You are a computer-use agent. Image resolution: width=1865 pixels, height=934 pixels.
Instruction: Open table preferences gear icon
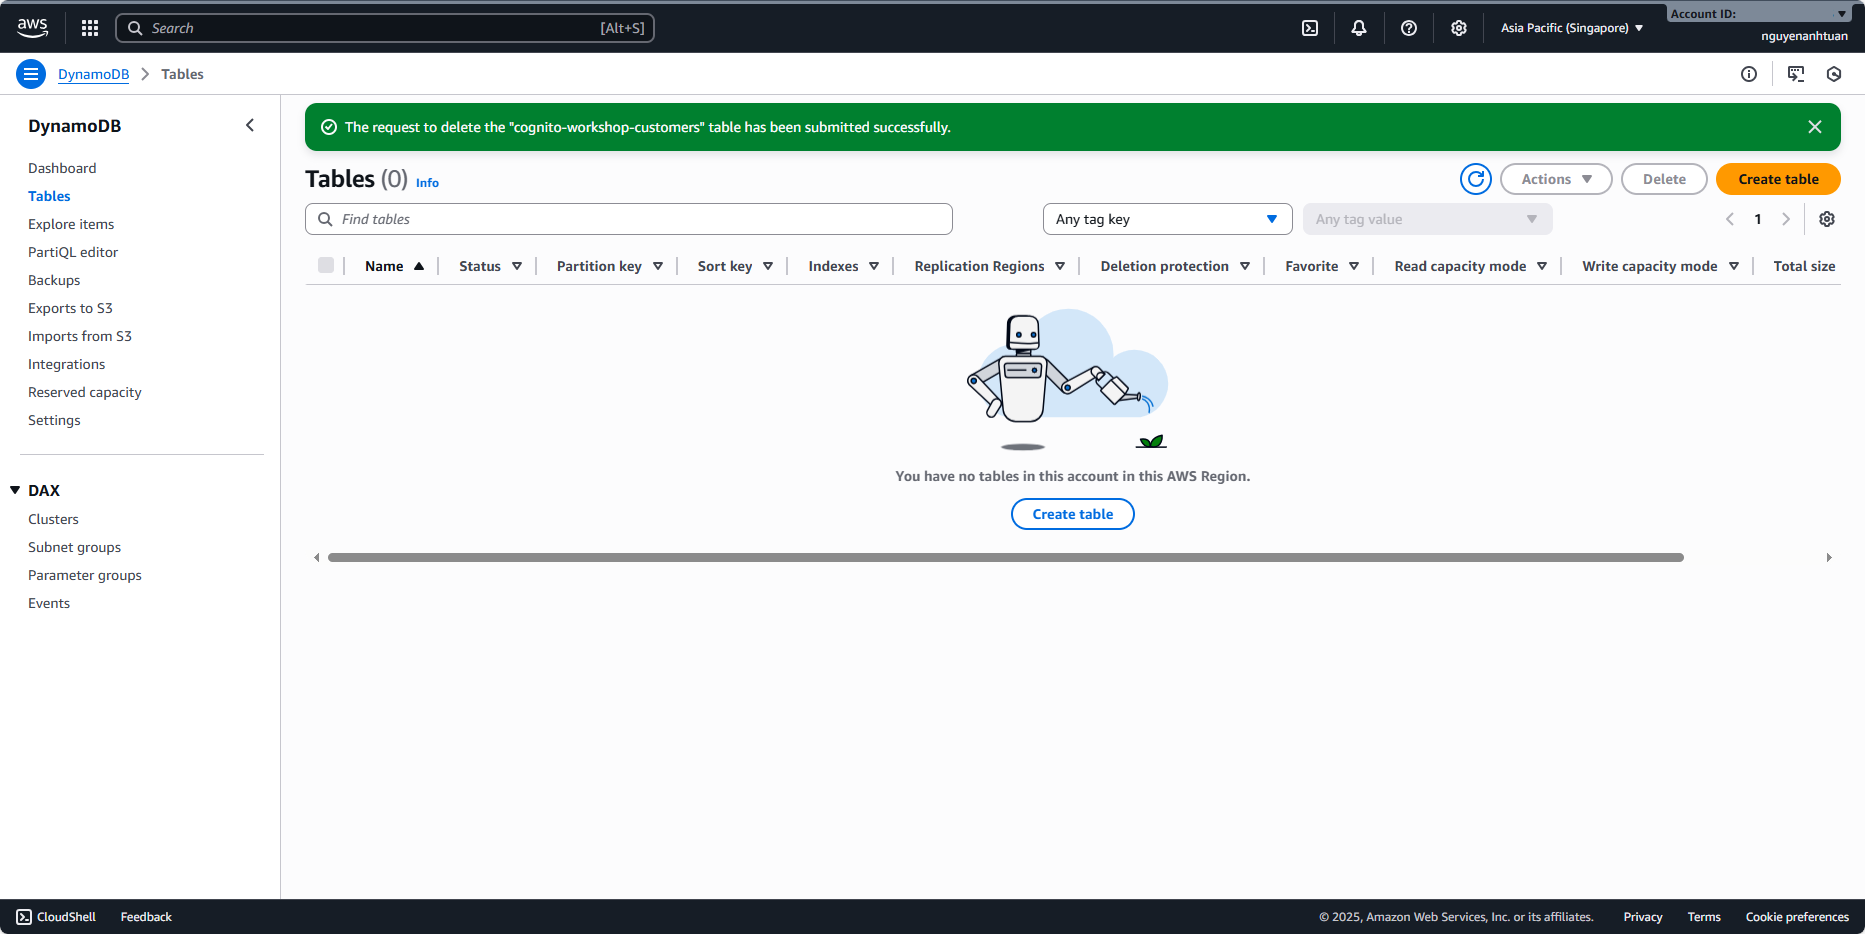1827,219
